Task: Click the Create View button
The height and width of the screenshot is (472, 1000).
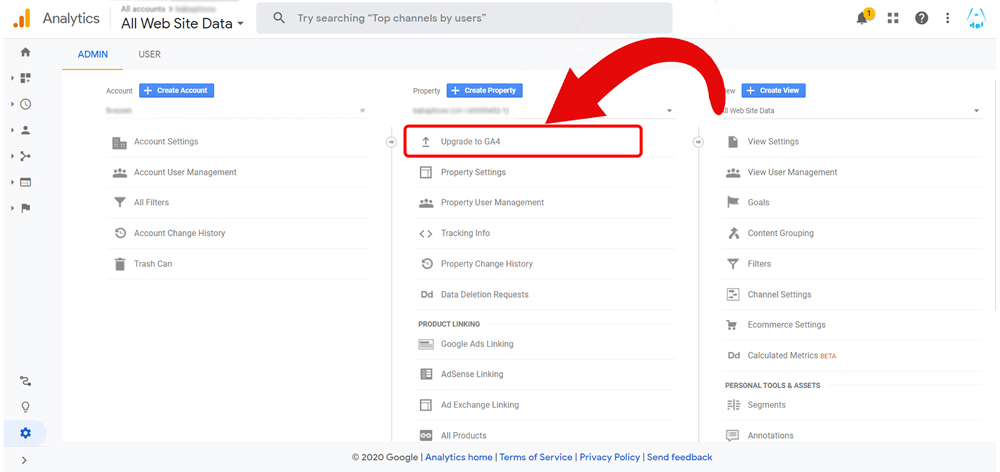Action: [774, 91]
